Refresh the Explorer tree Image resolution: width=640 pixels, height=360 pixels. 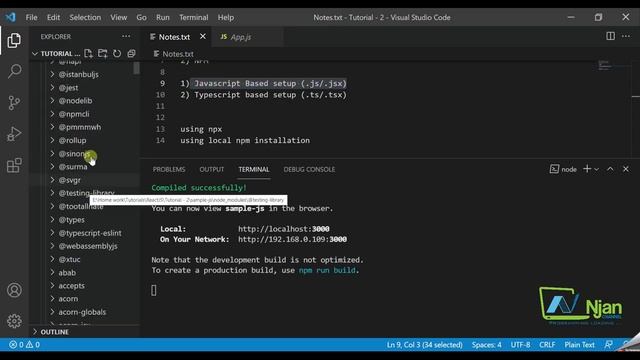point(117,53)
